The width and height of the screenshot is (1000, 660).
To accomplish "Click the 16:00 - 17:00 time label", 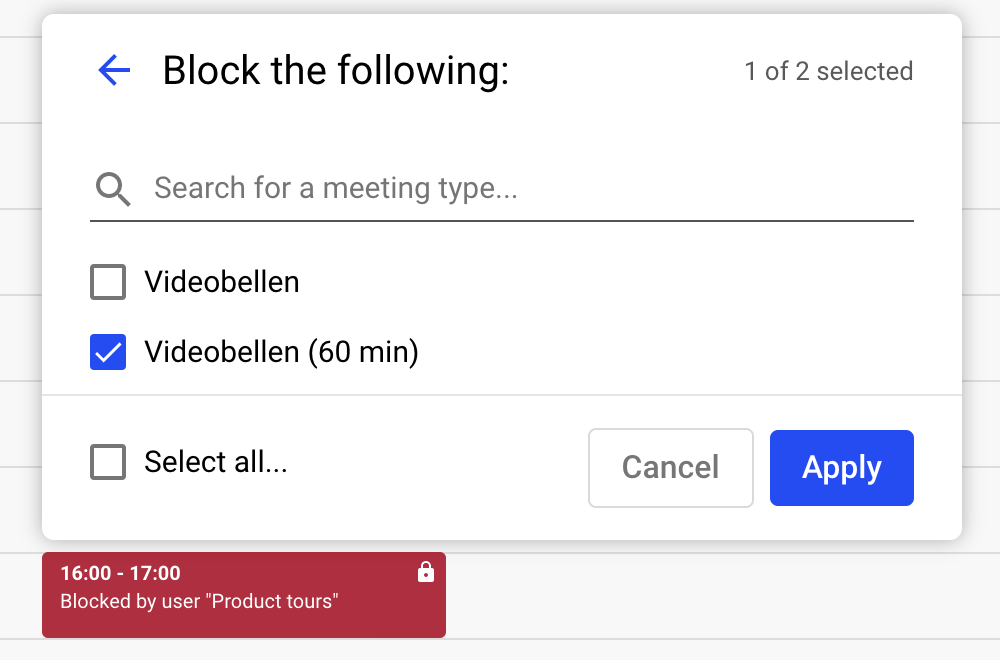I will pyautogui.click(x=120, y=574).
